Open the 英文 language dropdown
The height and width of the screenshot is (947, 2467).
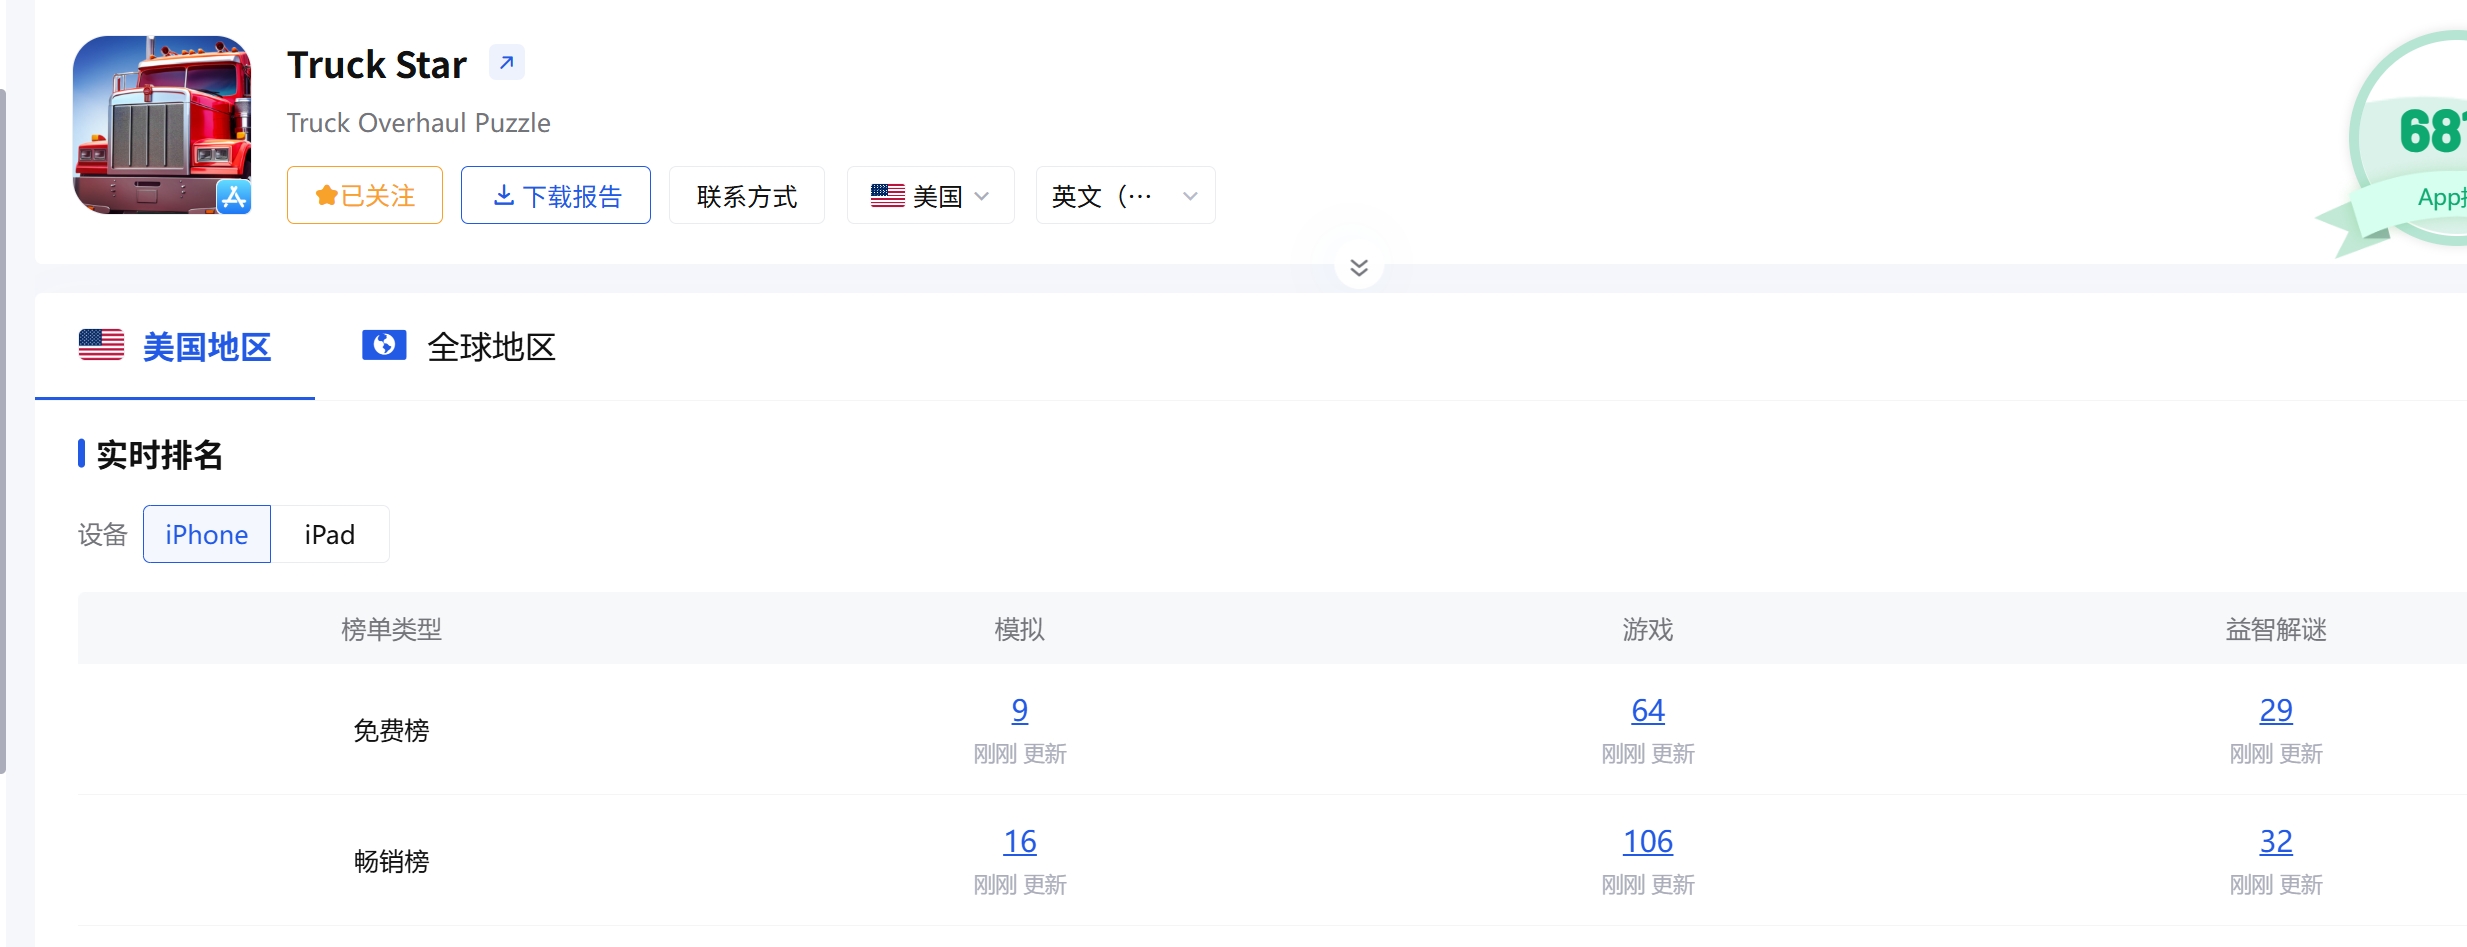pos(1126,195)
